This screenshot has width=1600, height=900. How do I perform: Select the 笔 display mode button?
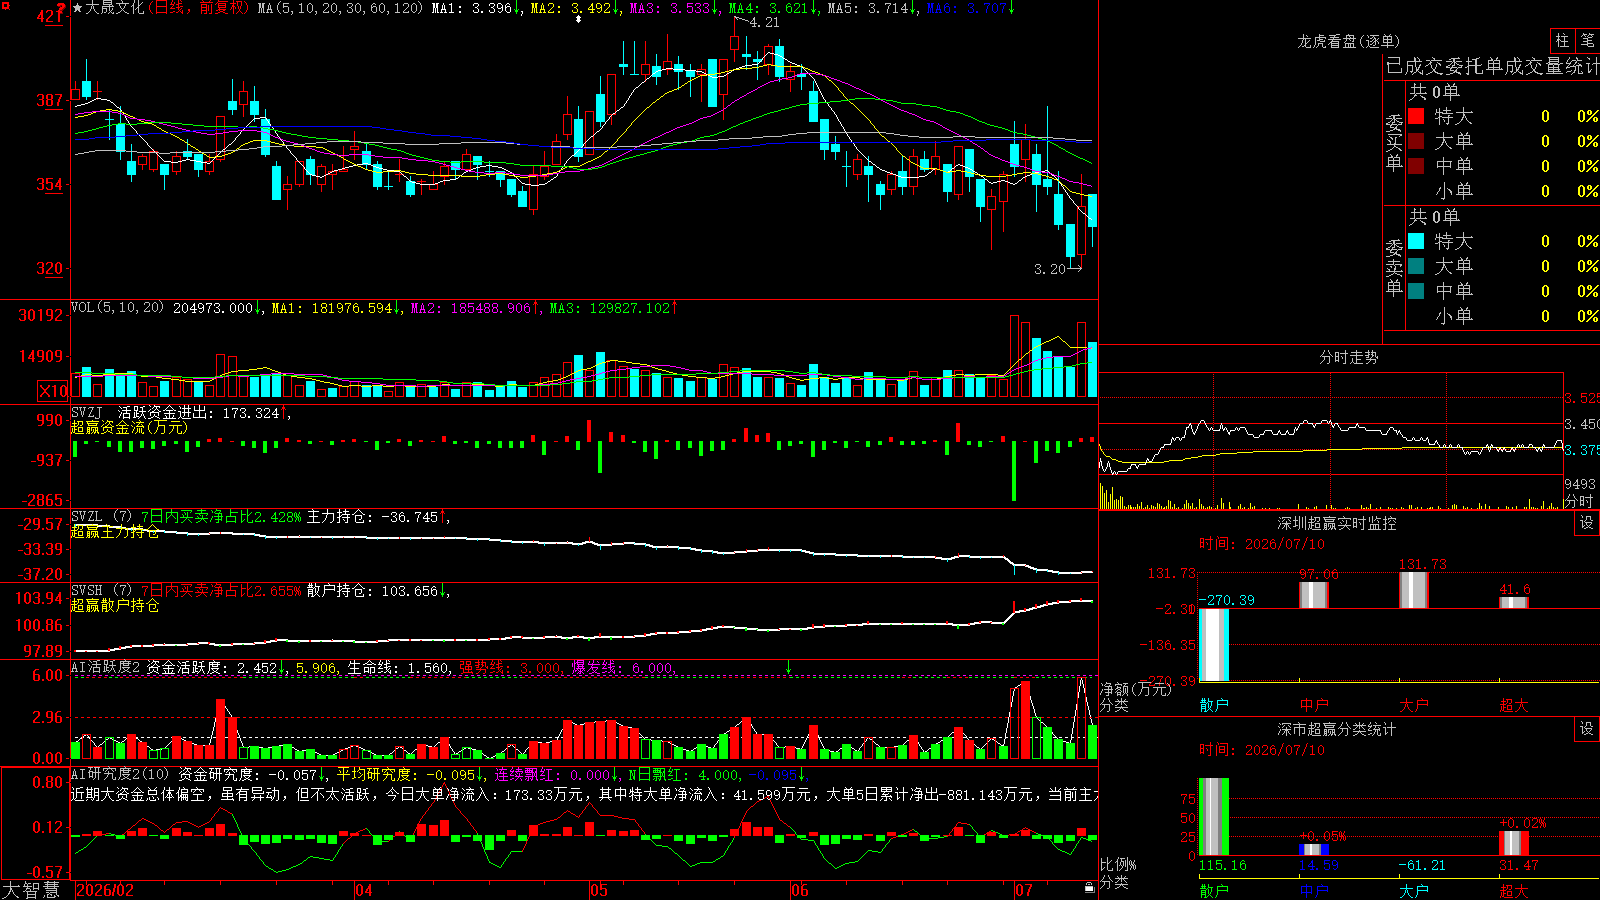coord(1587,41)
